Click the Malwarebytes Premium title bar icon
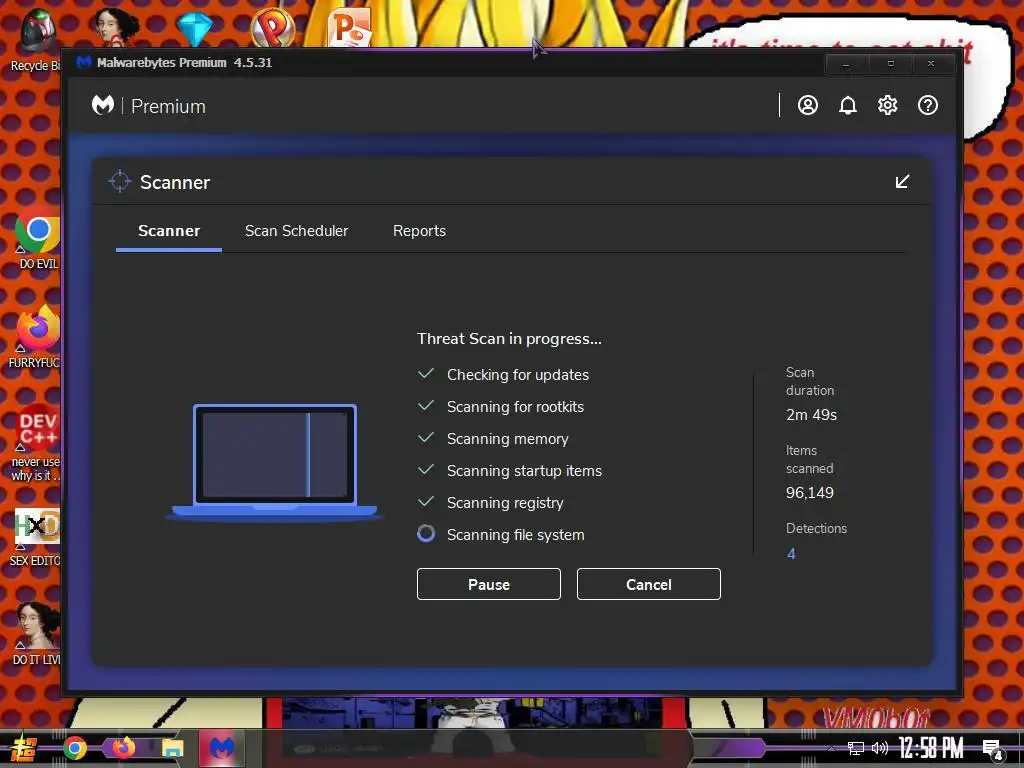The image size is (1024, 768). coord(84,63)
